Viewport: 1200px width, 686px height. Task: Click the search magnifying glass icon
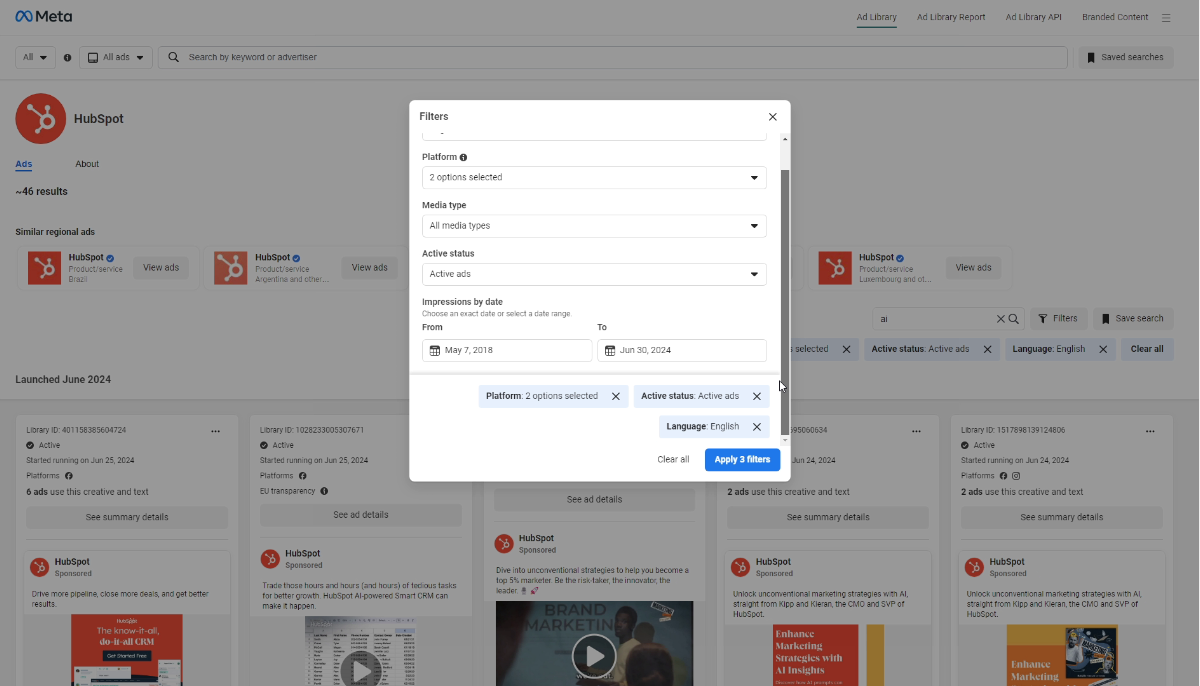point(172,57)
